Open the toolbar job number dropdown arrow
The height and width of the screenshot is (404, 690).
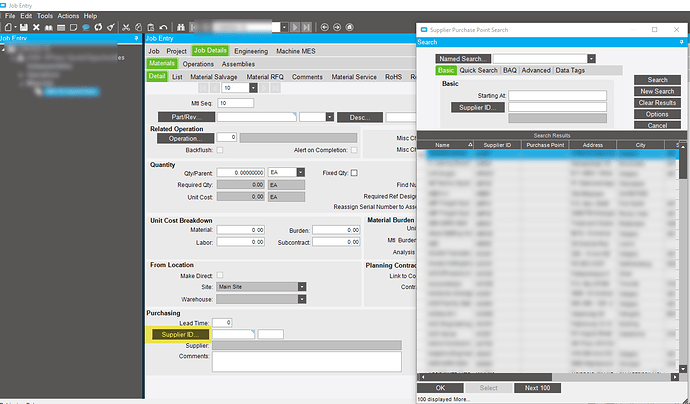click(284, 27)
